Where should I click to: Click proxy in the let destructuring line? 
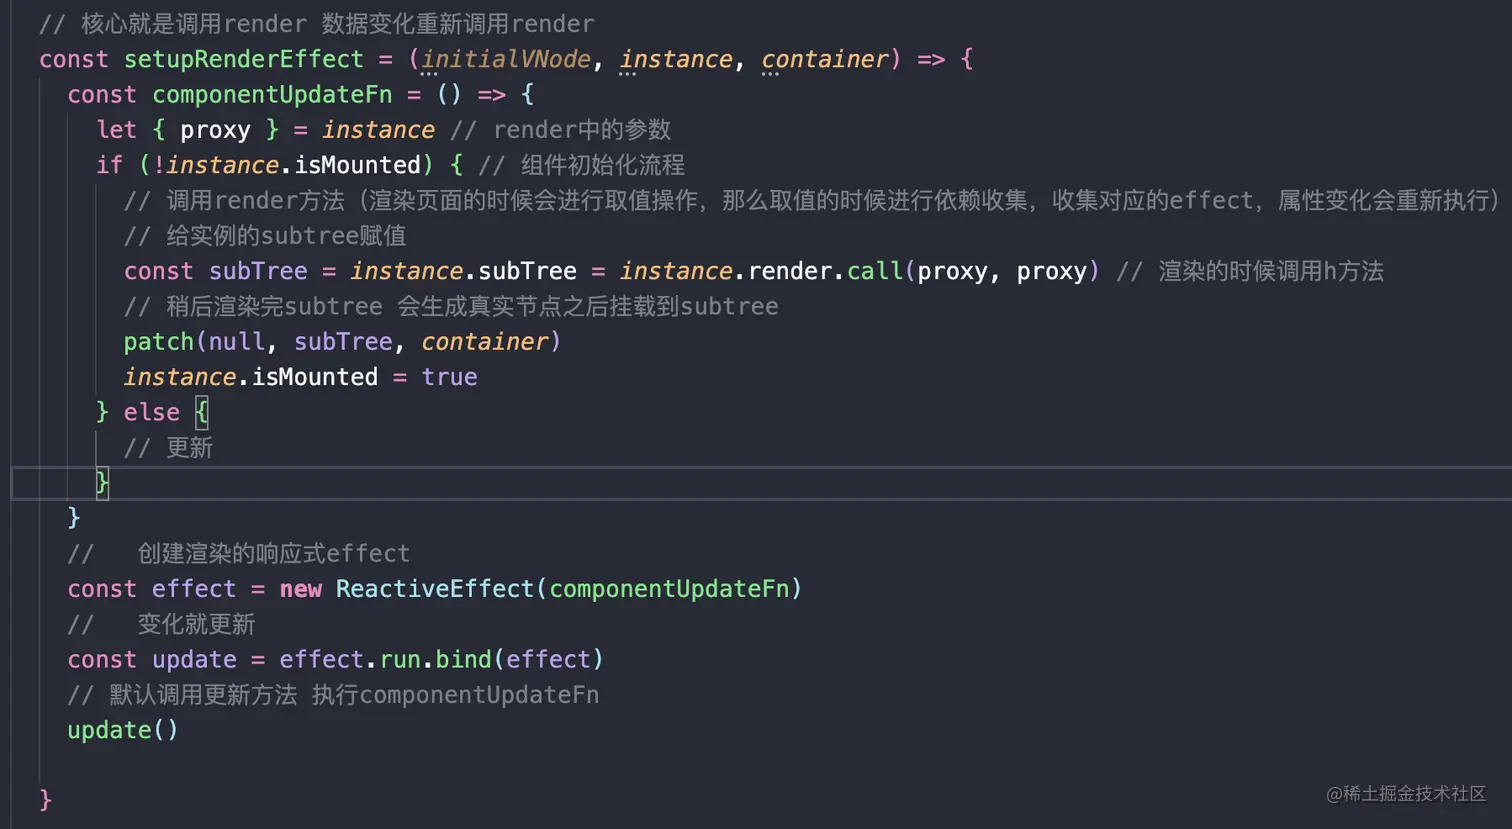(x=215, y=130)
